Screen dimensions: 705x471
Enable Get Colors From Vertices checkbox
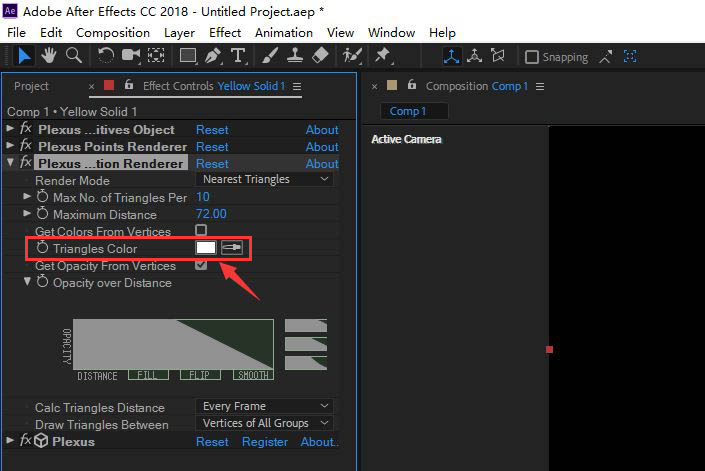[x=201, y=231]
